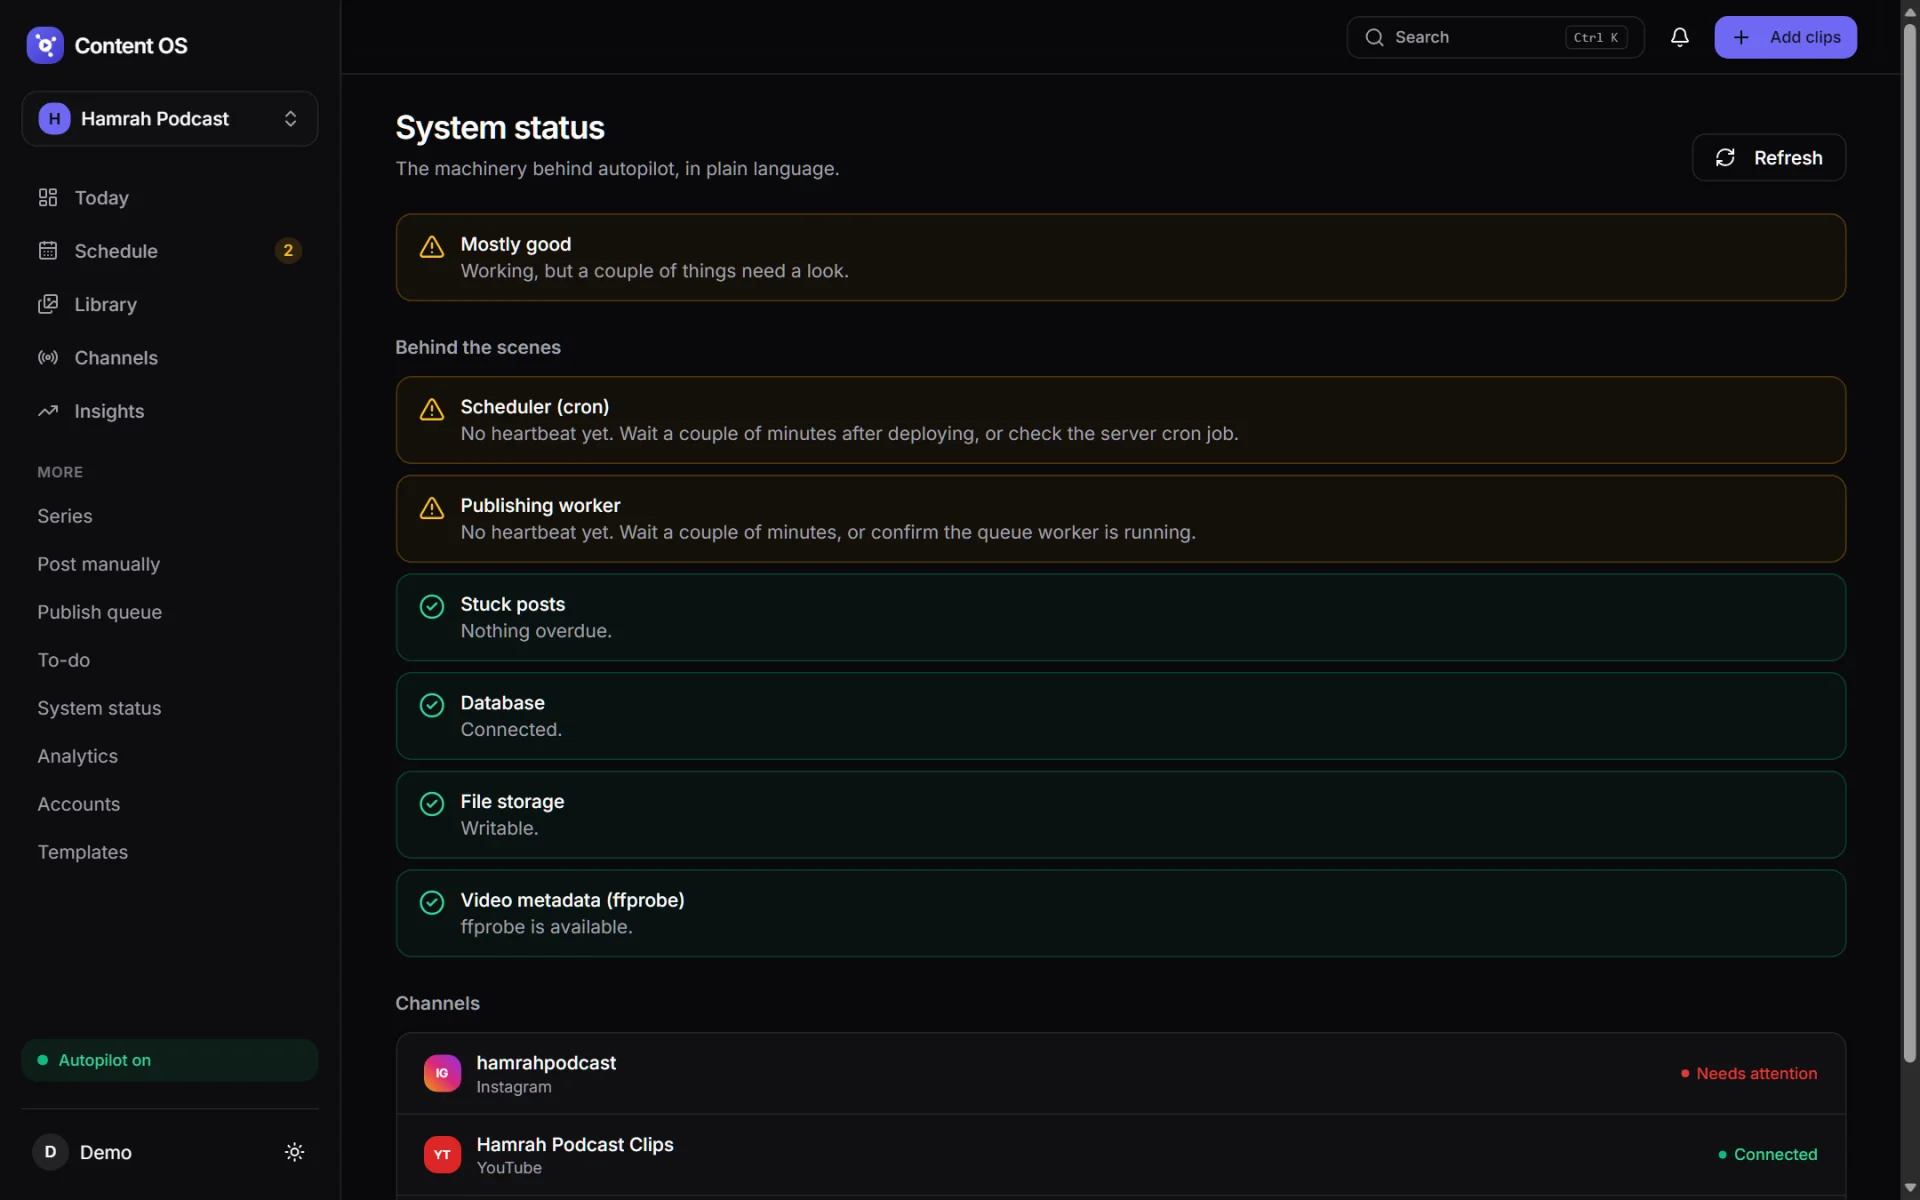This screenshot has height=1200, width=1920.
Task: Click the Mostly good warning icon
Action: pos(432,247)
